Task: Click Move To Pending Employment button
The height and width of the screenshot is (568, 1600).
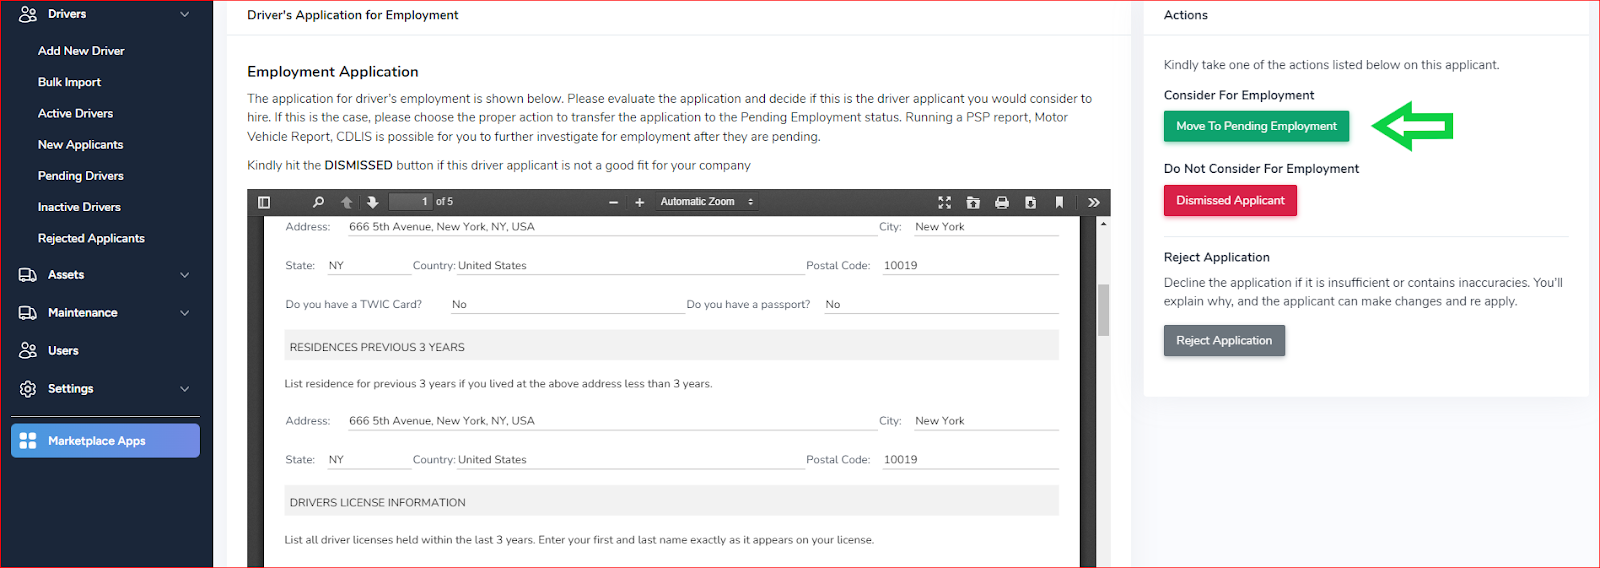Action: click(1256, 126)
